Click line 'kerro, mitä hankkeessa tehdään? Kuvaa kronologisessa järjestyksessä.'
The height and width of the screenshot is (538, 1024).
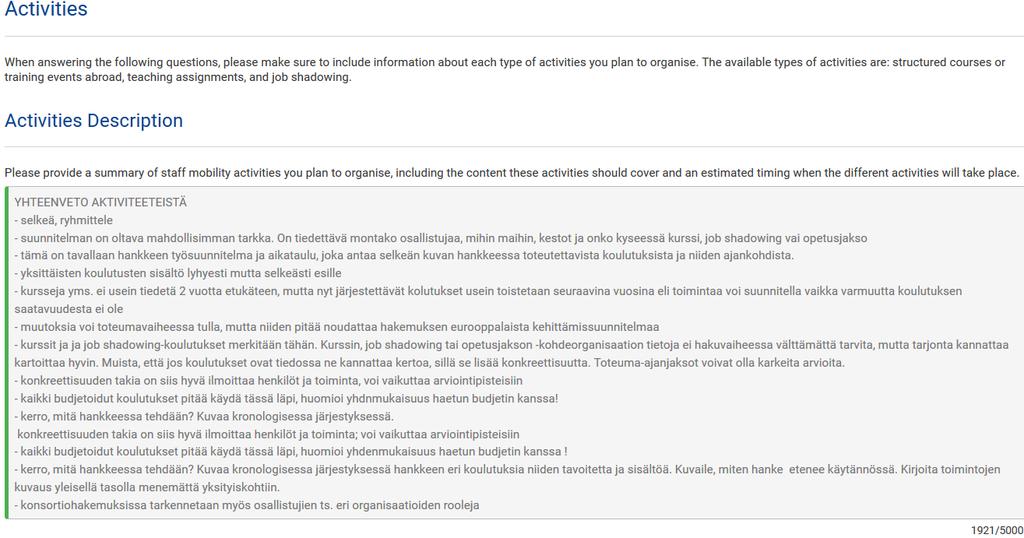(x=204, y=416)
